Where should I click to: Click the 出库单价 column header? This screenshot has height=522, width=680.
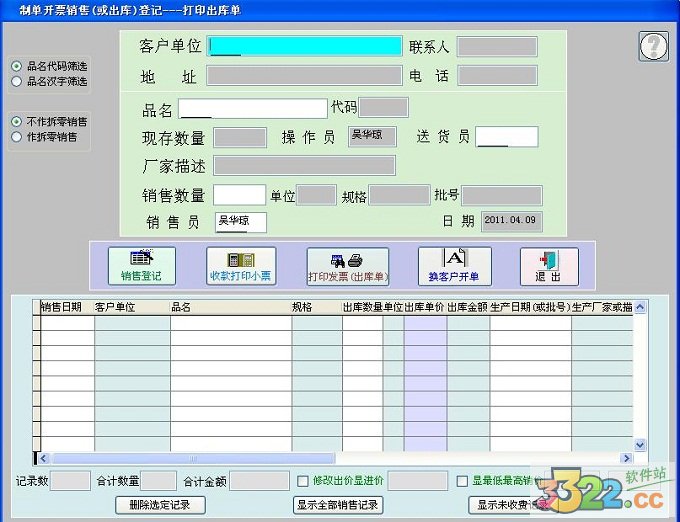425,308
